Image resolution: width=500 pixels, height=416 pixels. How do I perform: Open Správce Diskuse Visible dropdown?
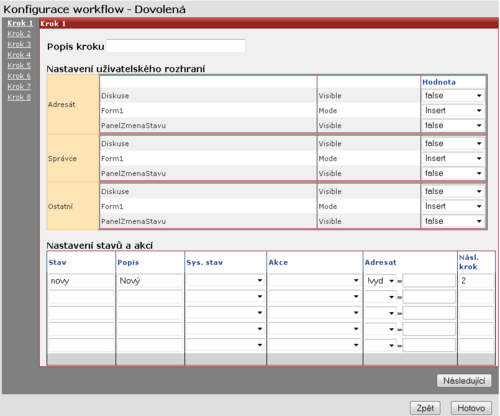453,143
